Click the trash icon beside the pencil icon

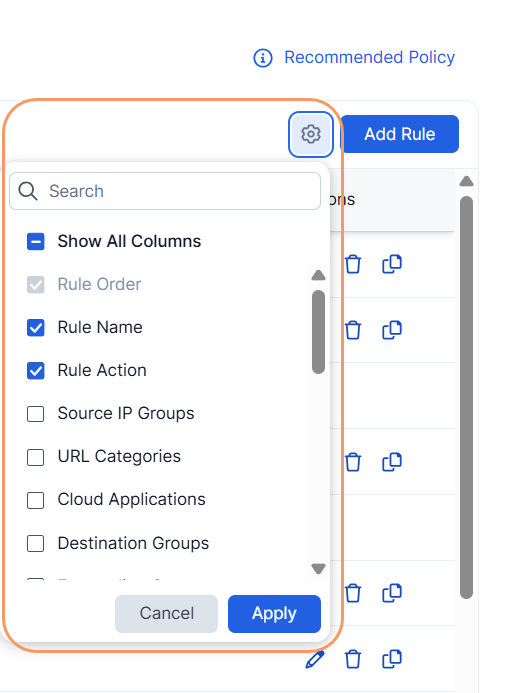point(353,659)
